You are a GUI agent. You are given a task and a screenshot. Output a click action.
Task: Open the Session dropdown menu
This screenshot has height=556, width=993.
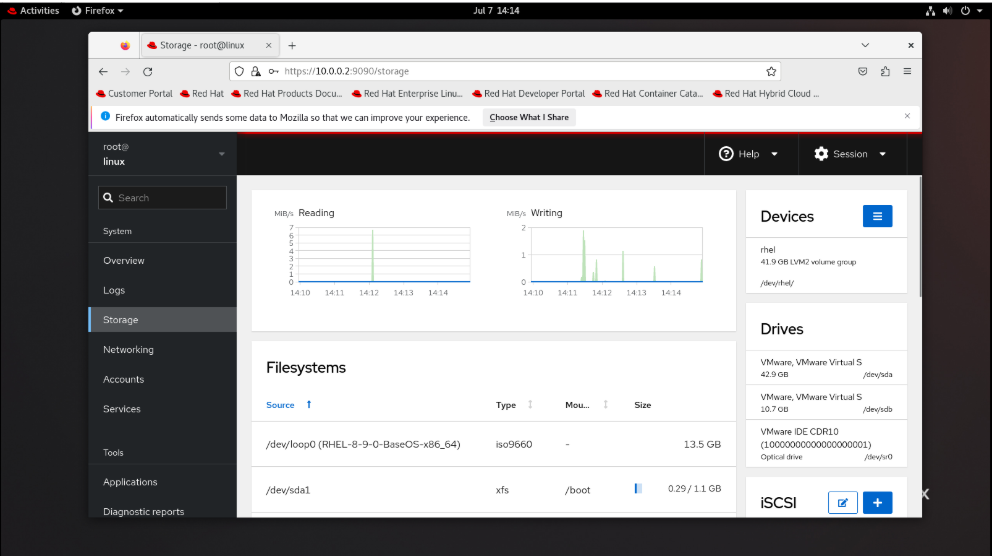(850, 154)
